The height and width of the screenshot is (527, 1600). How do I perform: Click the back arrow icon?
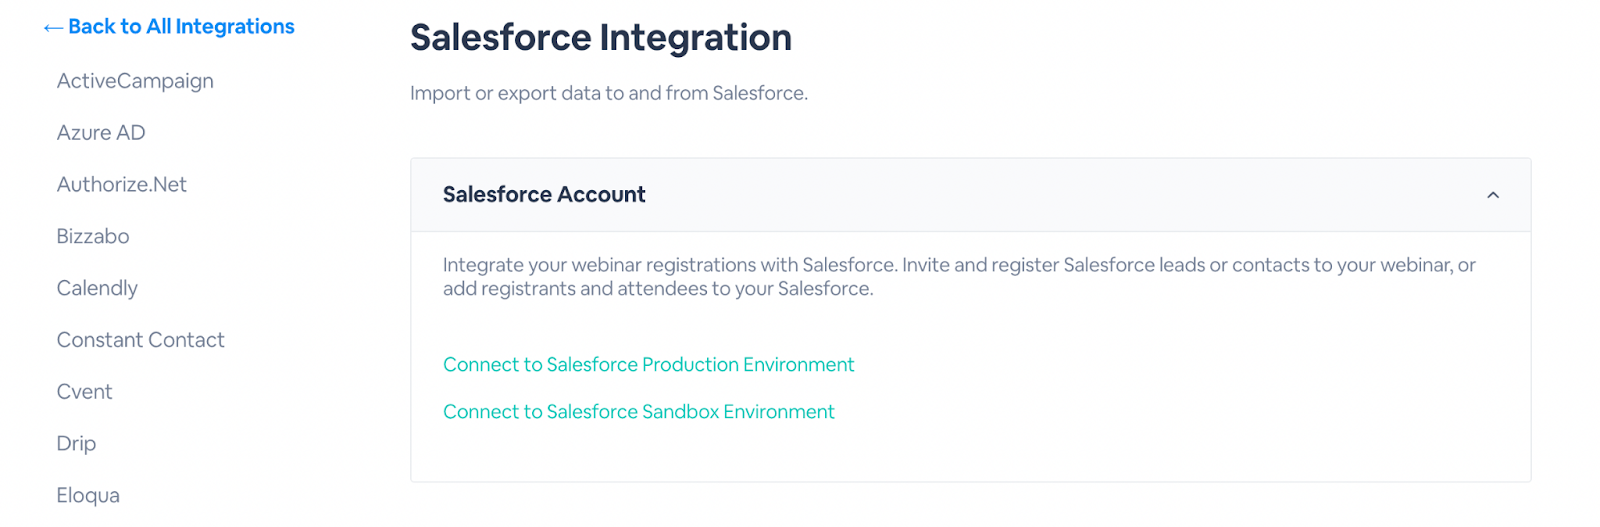point(53,28)
